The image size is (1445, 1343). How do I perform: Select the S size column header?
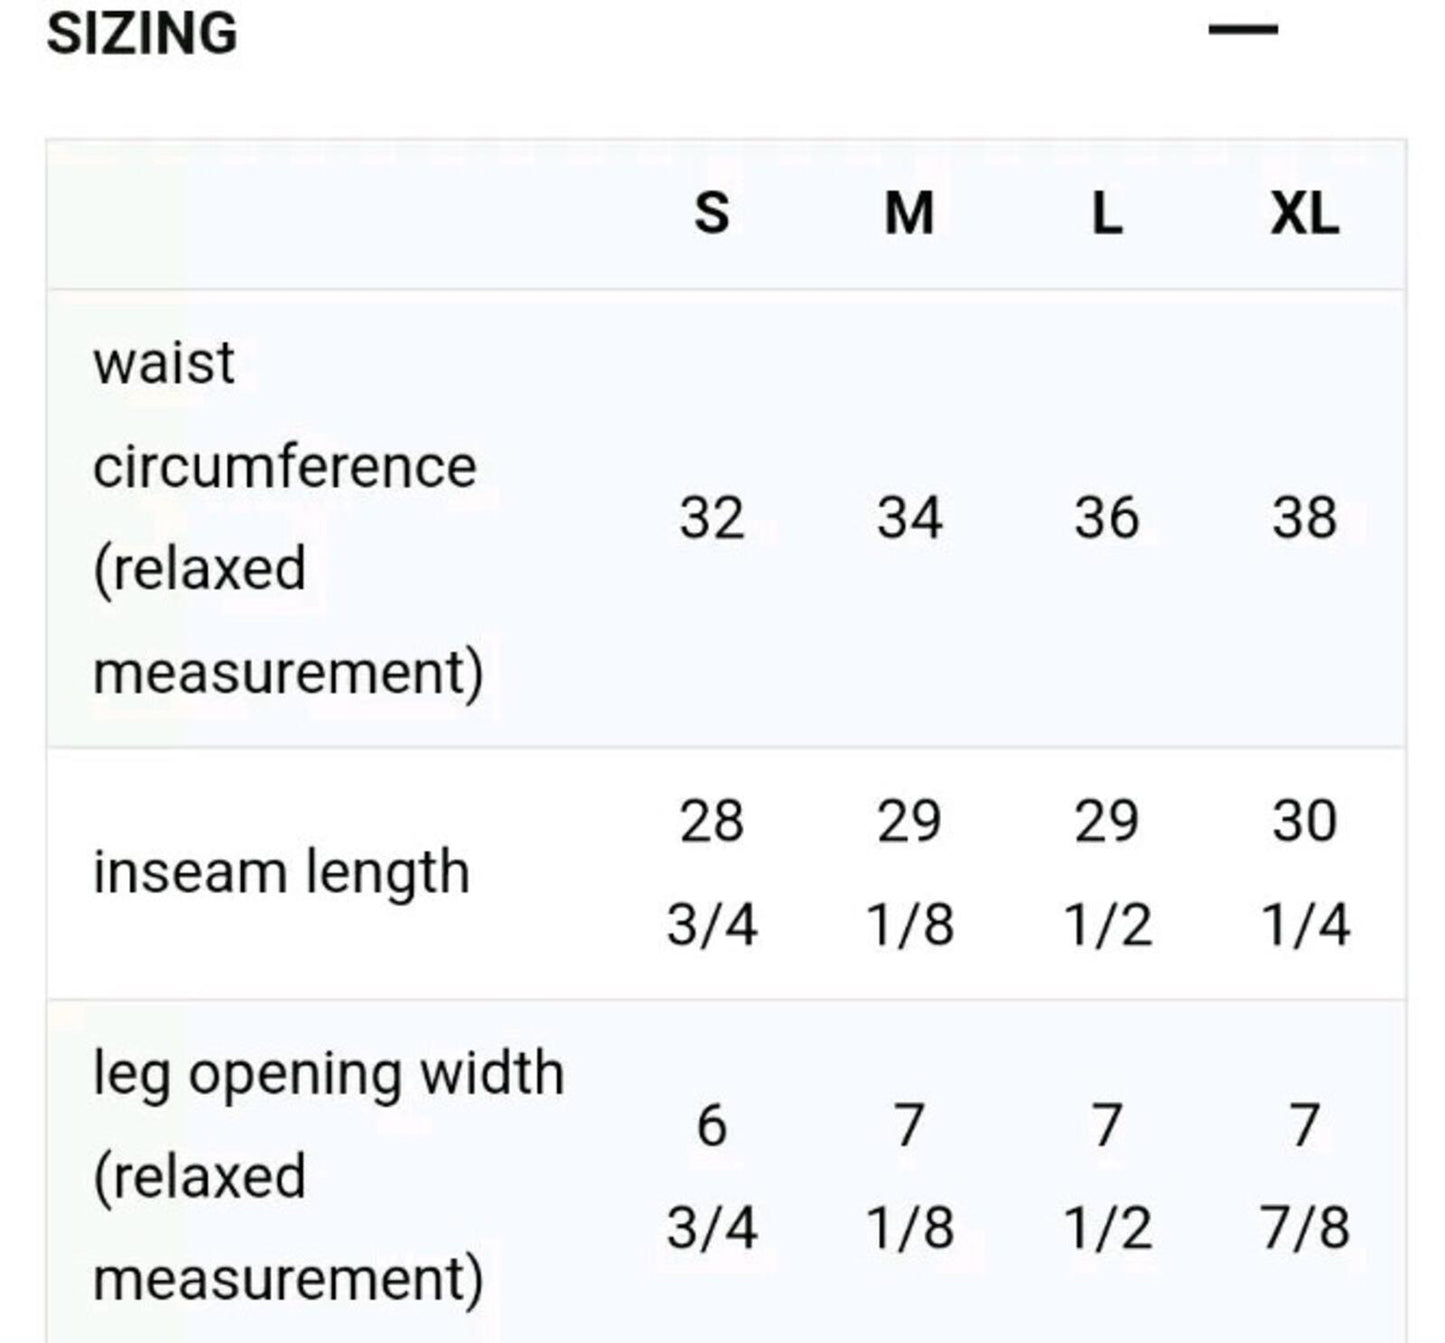(x=711, y=213)
